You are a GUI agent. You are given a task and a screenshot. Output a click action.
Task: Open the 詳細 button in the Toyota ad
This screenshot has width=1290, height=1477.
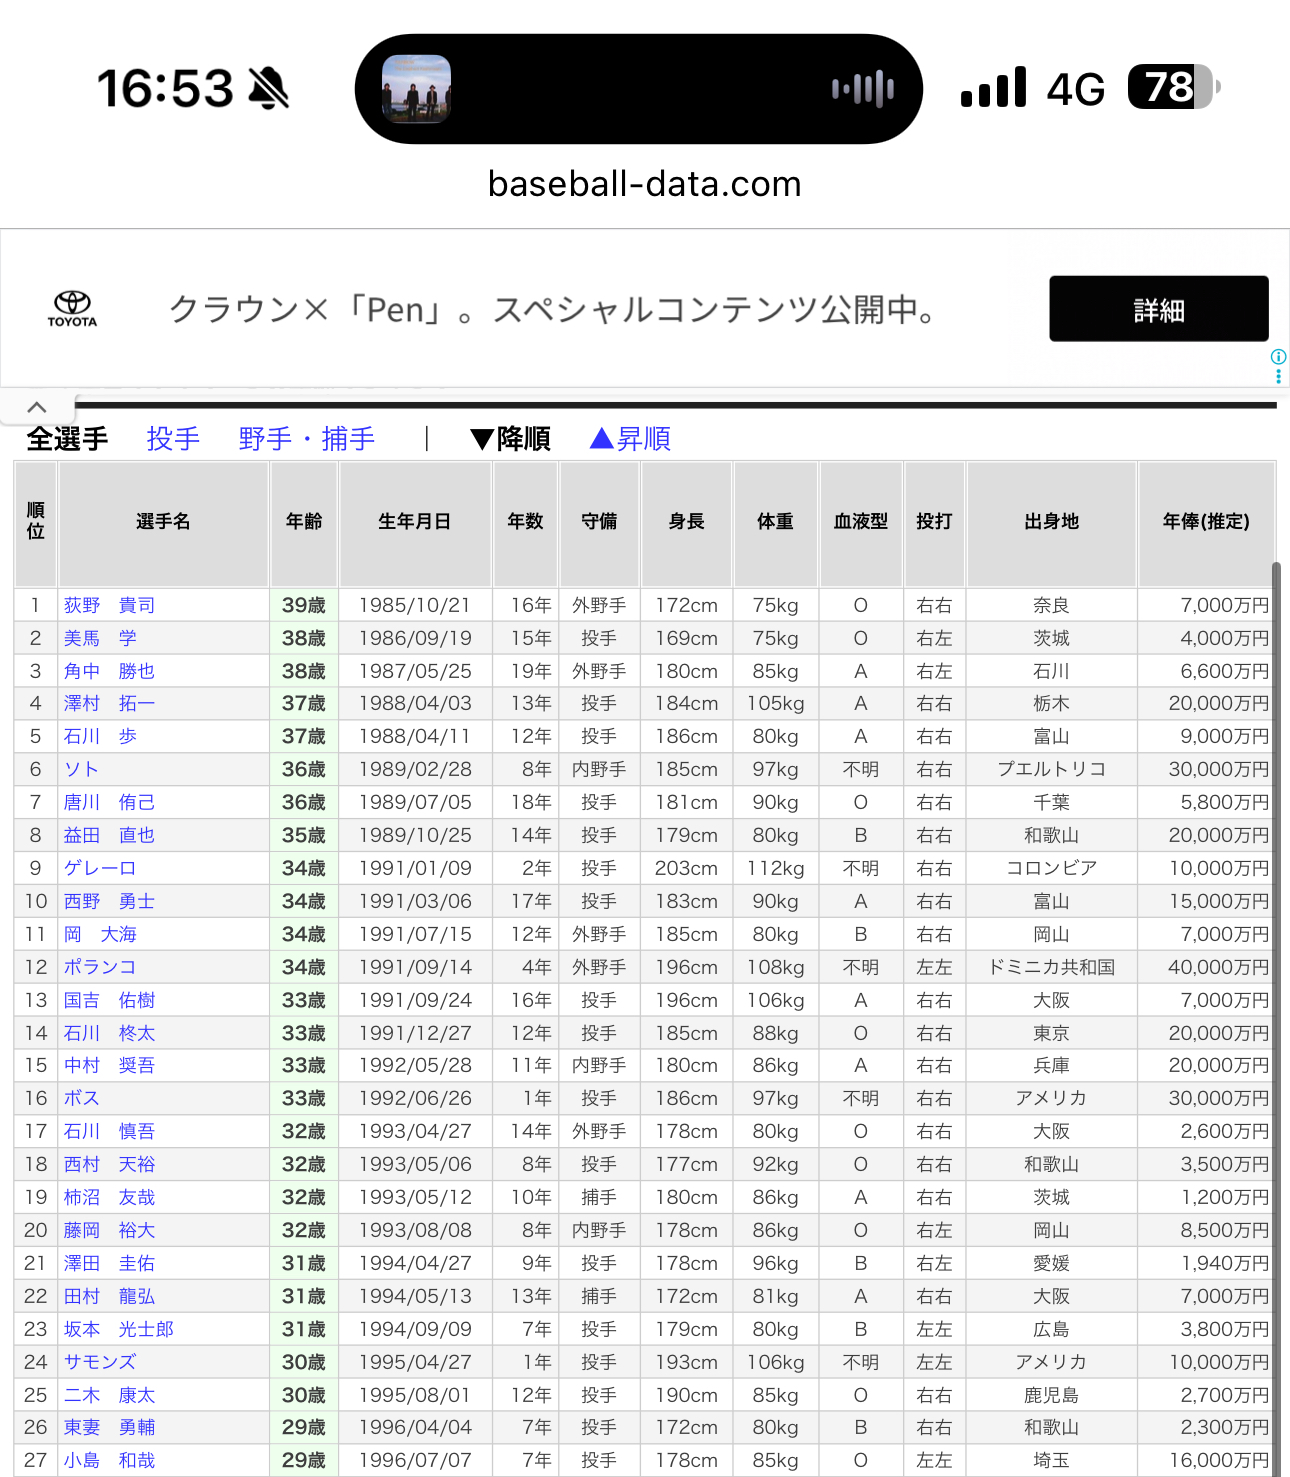pos(1159,309)
